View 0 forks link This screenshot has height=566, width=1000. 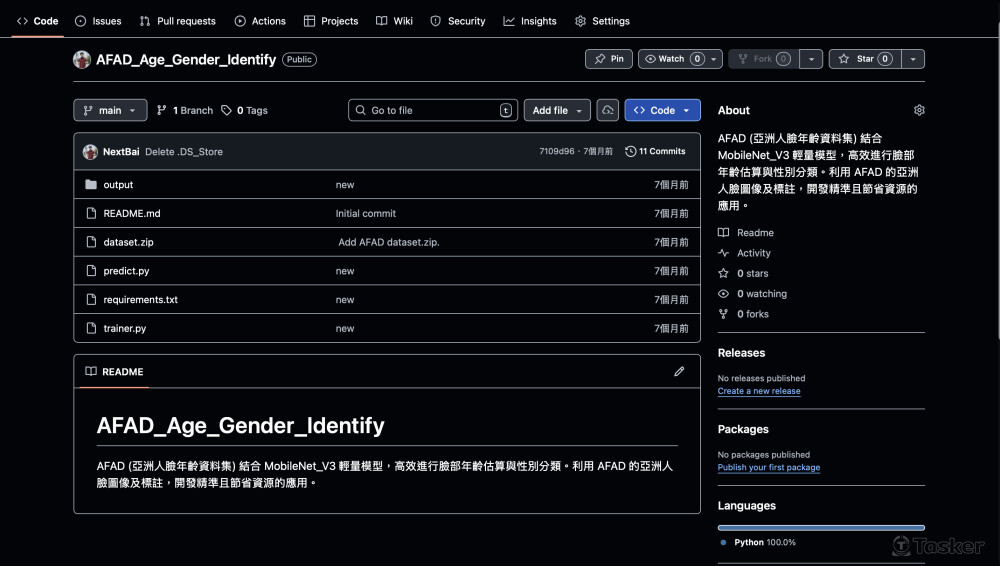tap(744, 314)
